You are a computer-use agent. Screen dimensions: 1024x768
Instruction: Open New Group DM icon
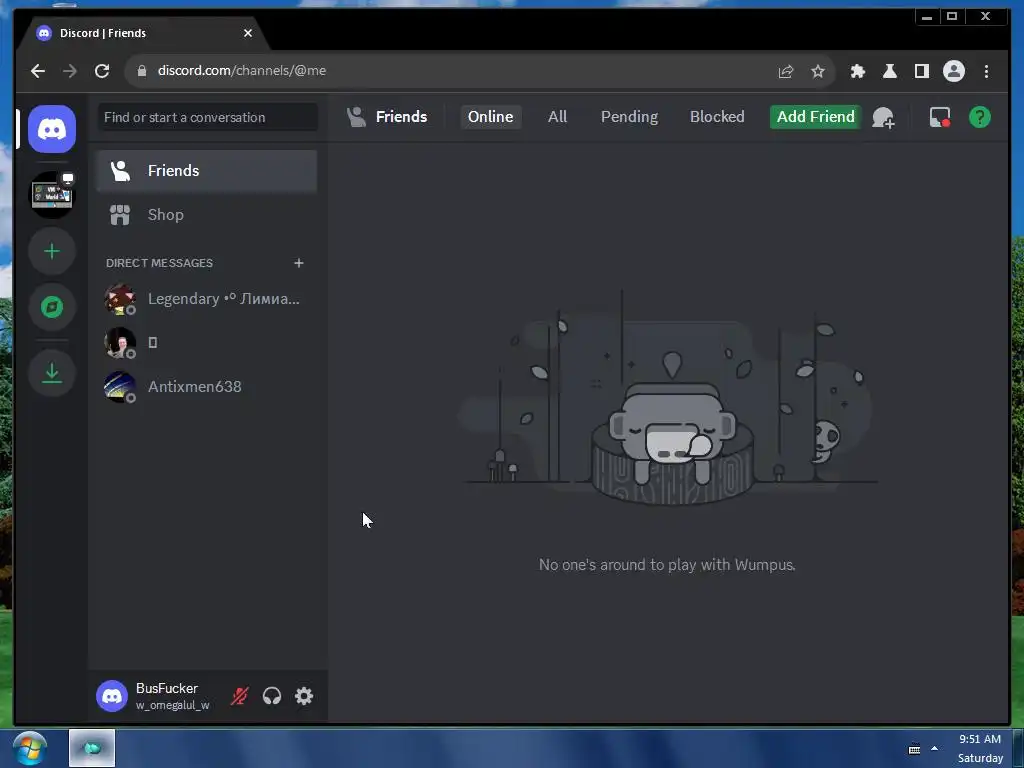click(x=883, y=118)
